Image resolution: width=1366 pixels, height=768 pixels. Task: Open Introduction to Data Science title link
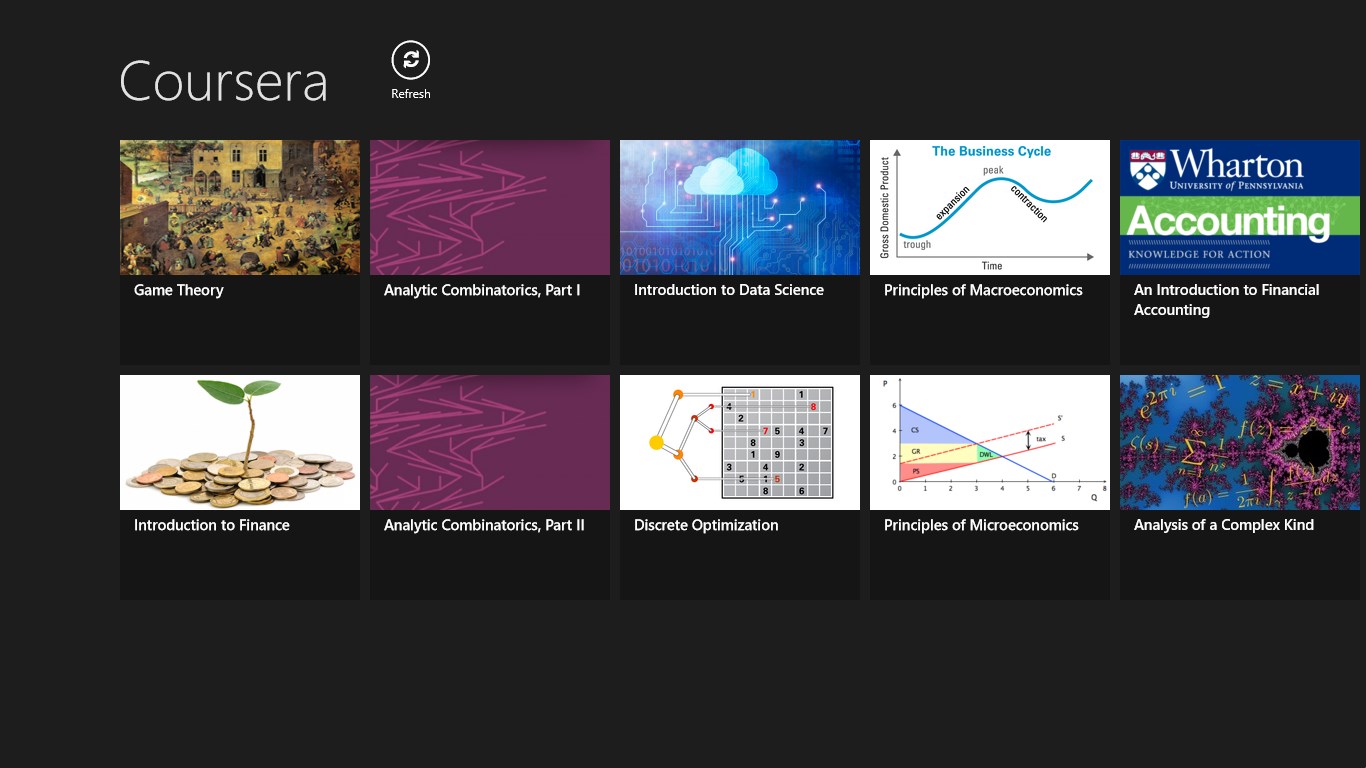tap(728, 290)
